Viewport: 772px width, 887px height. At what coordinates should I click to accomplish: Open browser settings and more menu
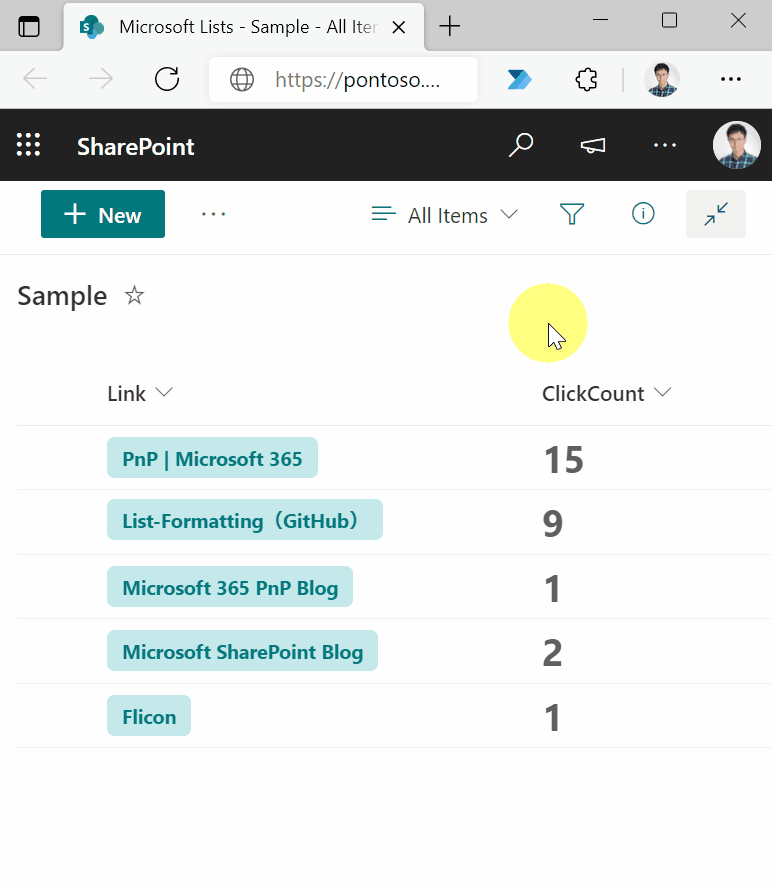pos(731,79)
